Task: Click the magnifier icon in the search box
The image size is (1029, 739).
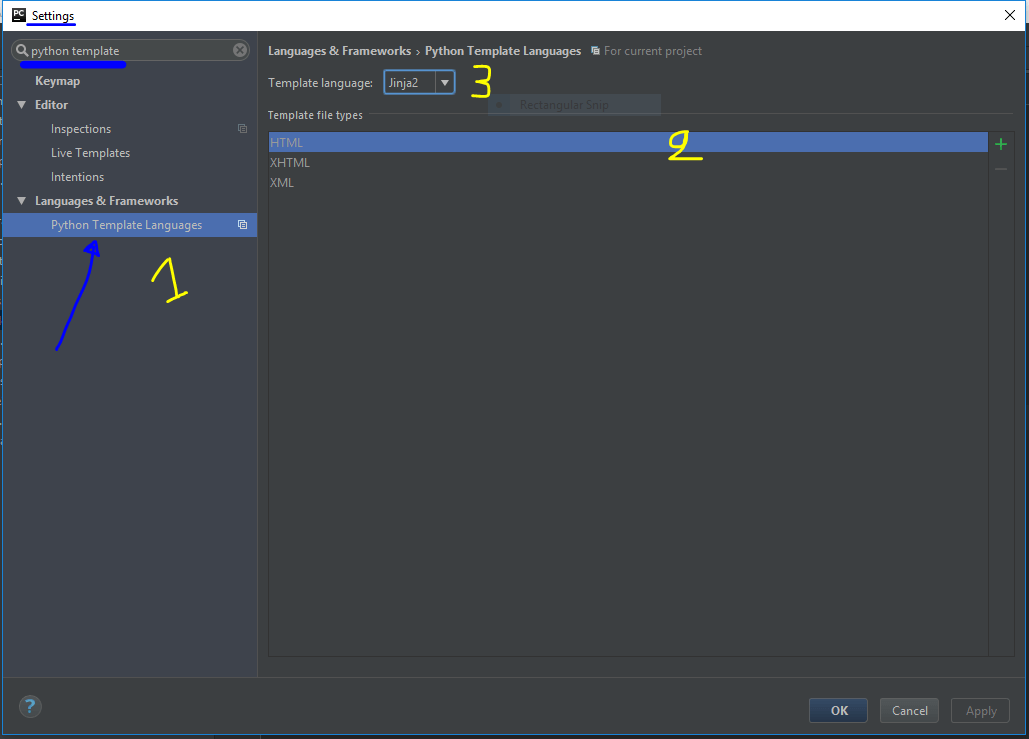Action: coord(22,50)
